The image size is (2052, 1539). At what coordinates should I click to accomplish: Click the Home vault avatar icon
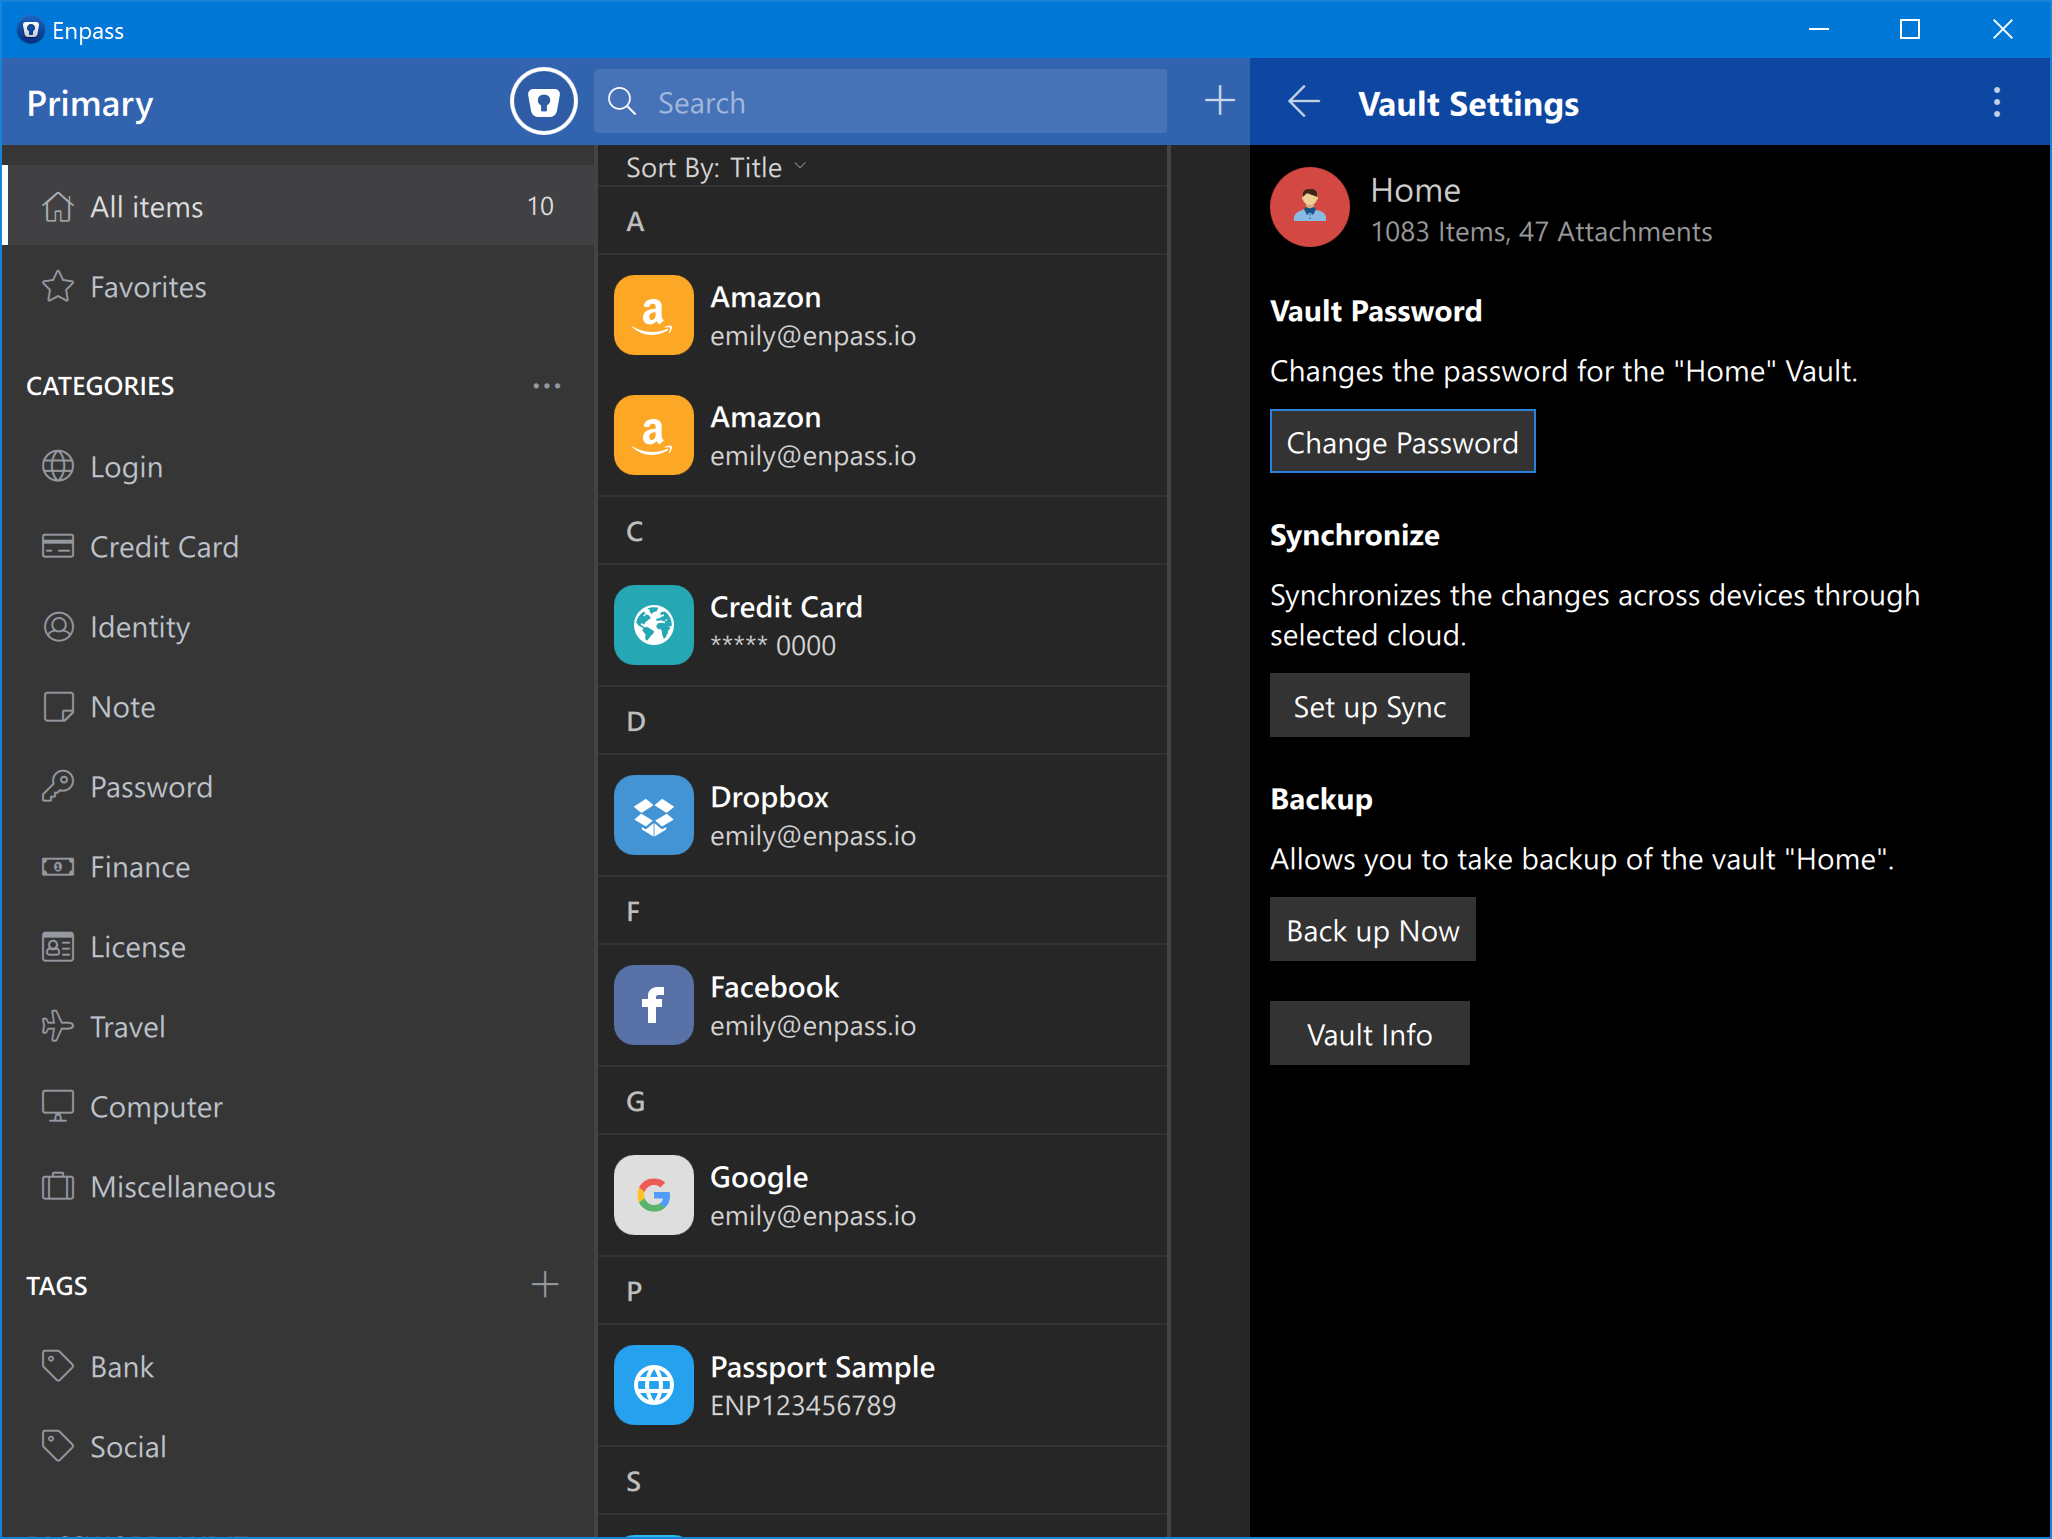coord(1309,207)
